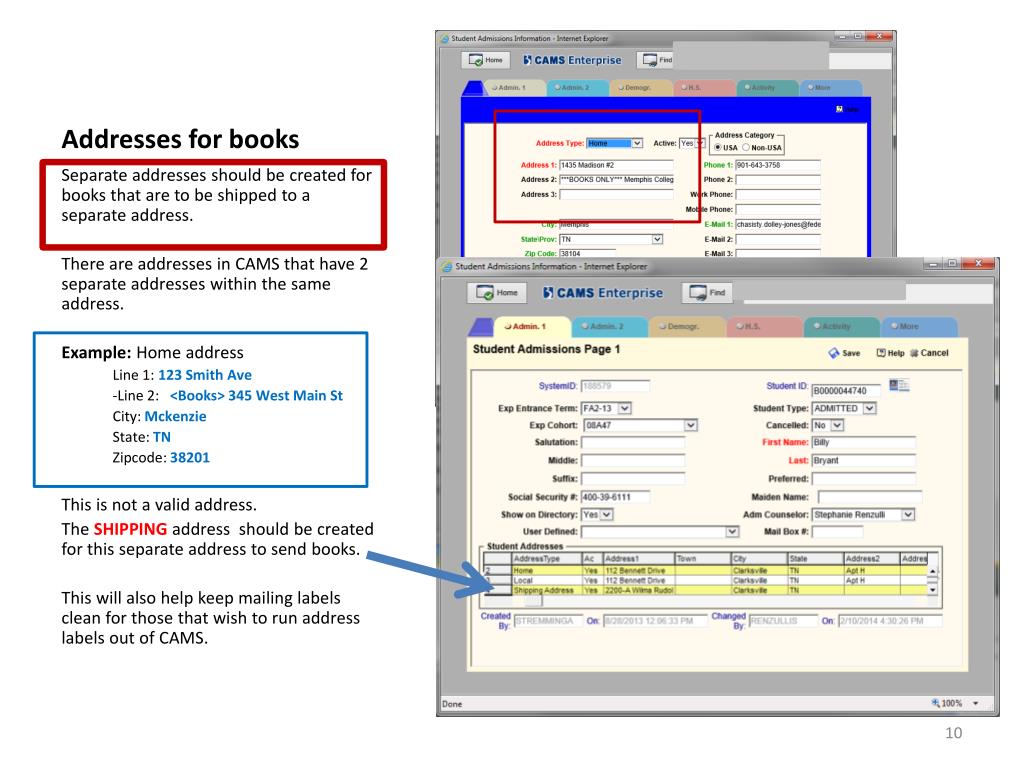Open Demogr. tab in front window
The width and height of the screenshot is (1024, 768).
pos(684,326)
